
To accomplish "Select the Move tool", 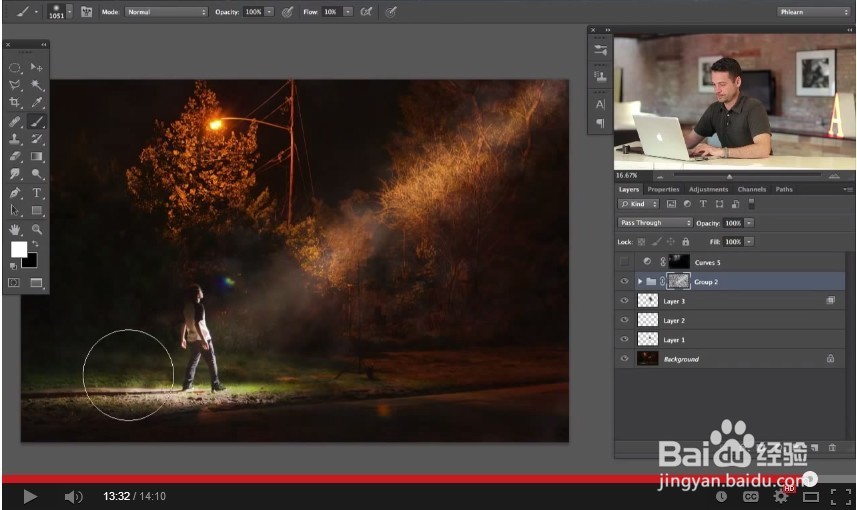I will click(37, 67).
